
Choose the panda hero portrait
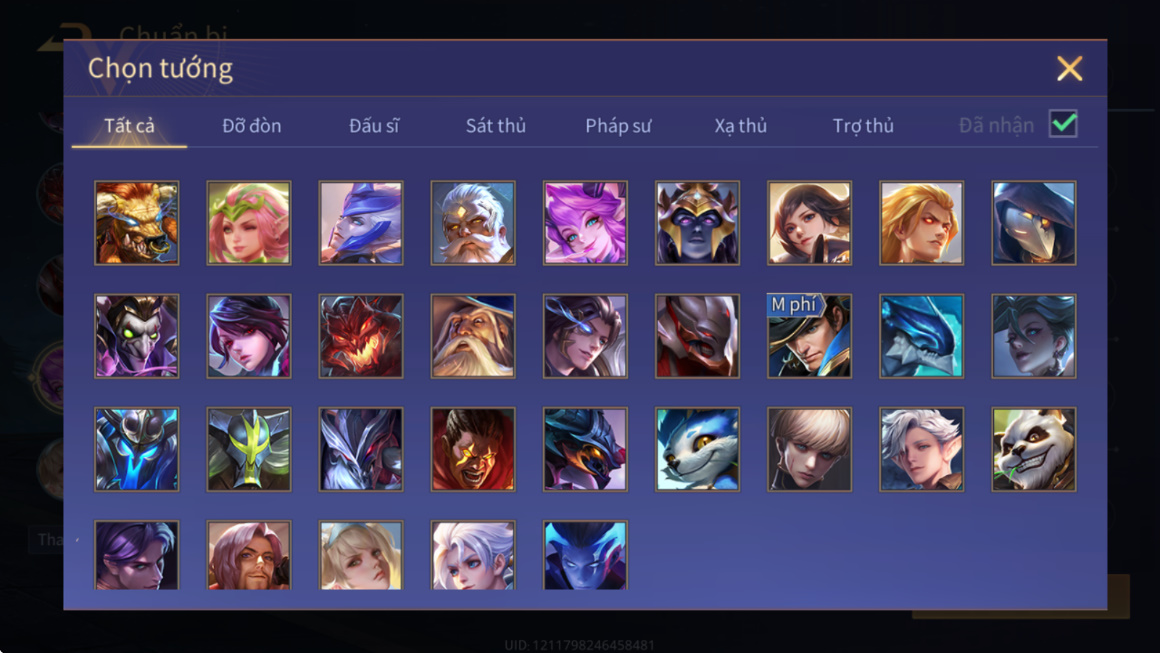click(1033, 449)
